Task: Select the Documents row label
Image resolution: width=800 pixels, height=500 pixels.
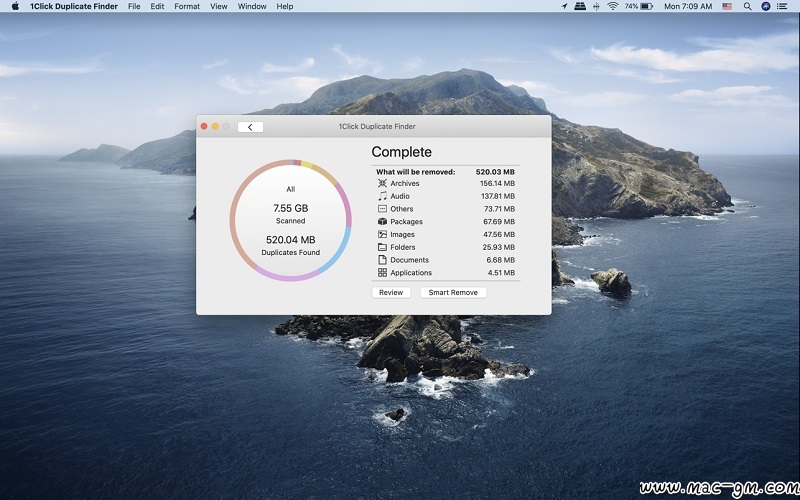Action: click(x=409, y=260)
